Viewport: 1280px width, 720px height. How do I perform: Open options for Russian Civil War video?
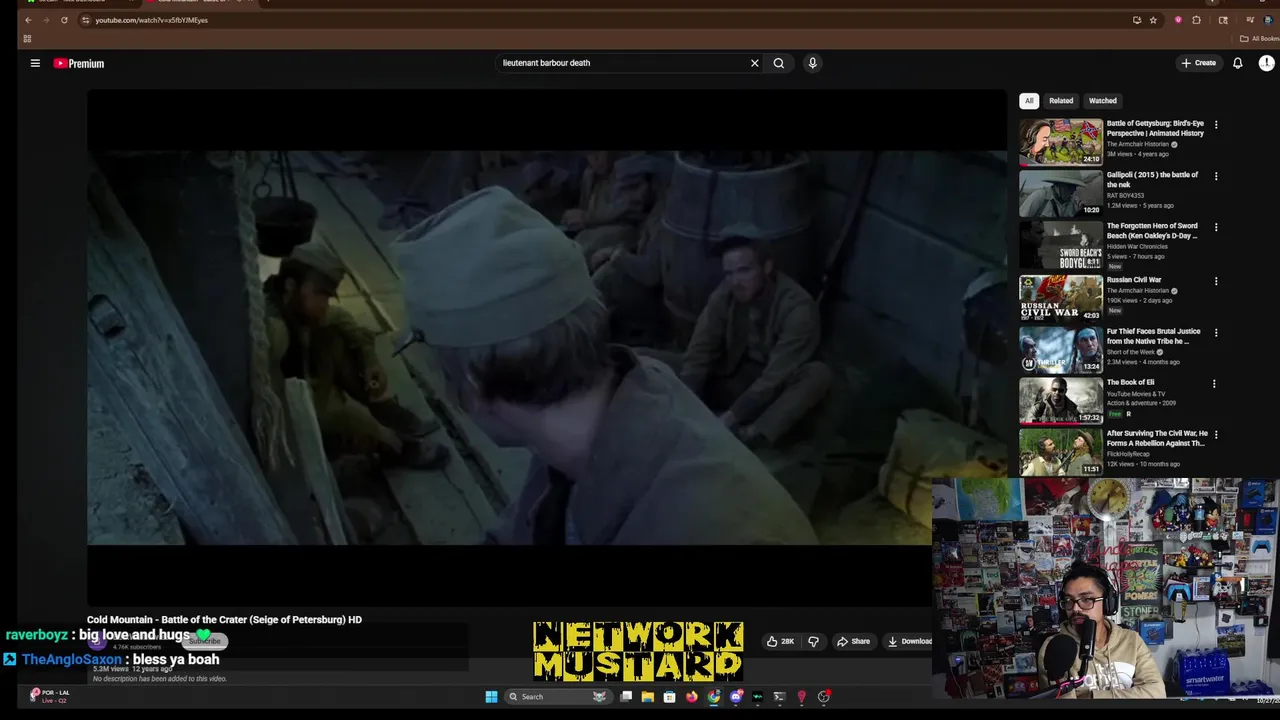tap(1216, 281)
